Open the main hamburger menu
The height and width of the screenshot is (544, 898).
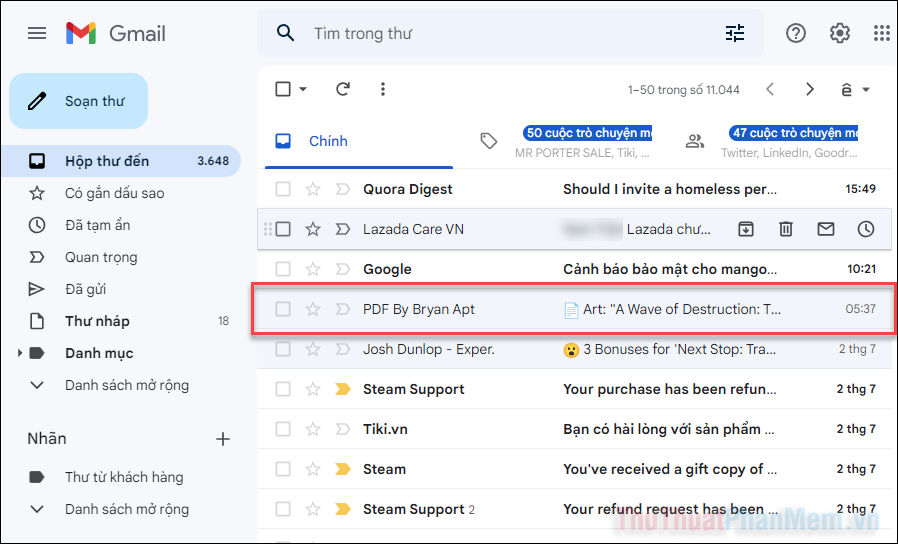[37, 33]
